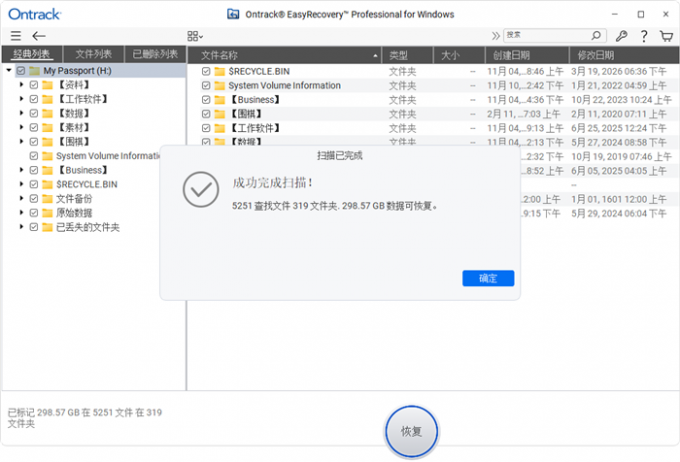The height and width of the screenshot is (462, 680).
Task: Expand the 【素材】 tree folder
Action: click(x=21, y=127)
